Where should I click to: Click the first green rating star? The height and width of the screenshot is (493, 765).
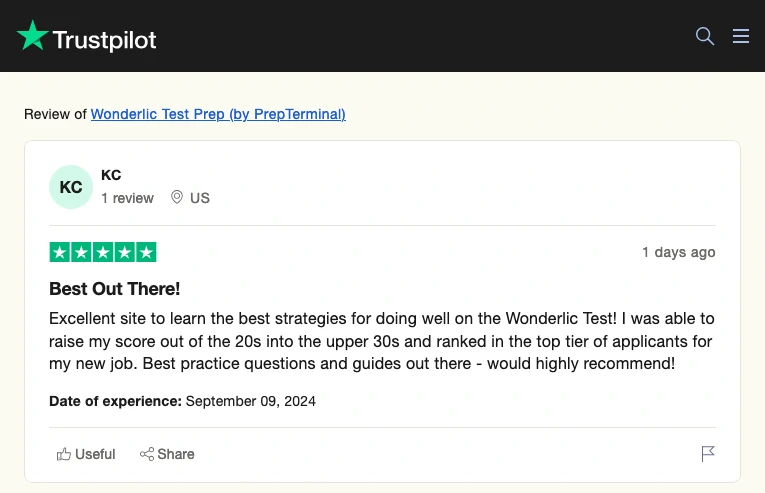click(60, 252)
